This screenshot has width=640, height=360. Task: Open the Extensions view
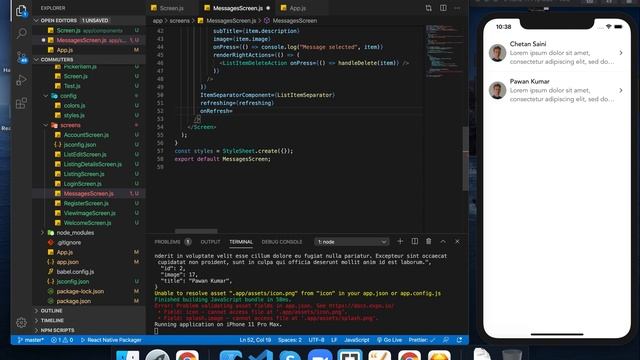click(21, 103)
